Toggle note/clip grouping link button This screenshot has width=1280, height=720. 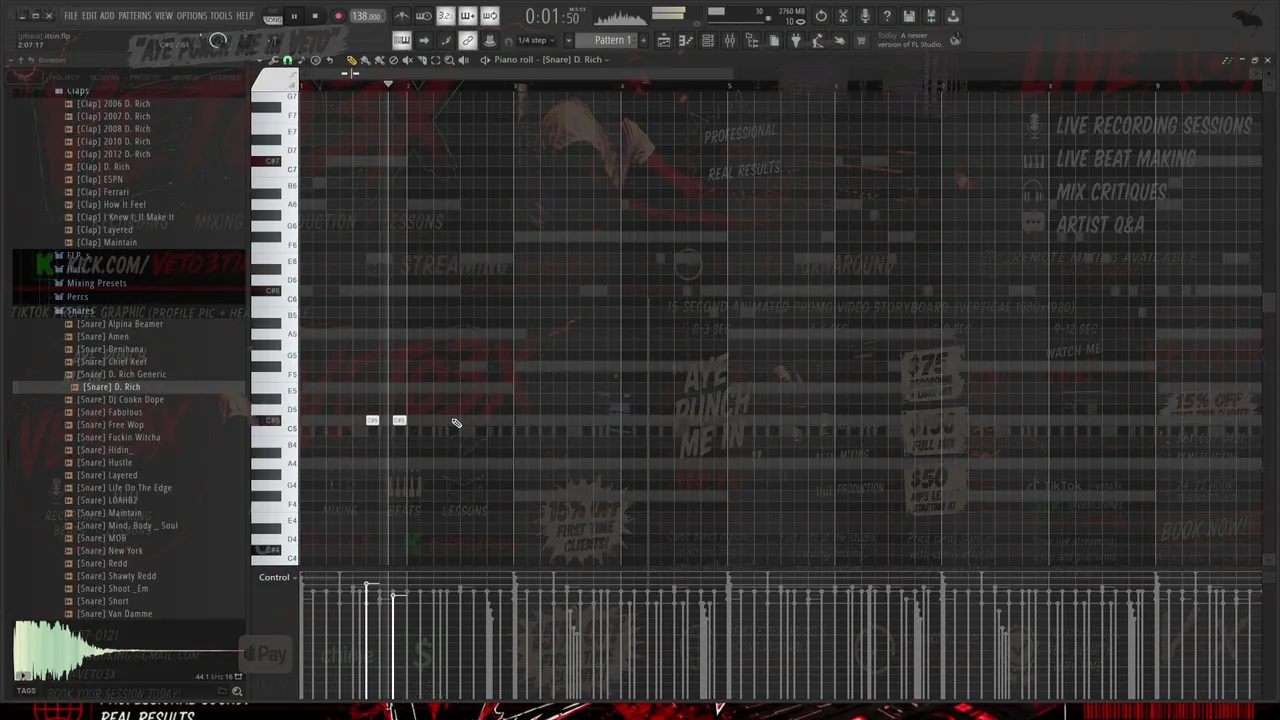[468, 40]
